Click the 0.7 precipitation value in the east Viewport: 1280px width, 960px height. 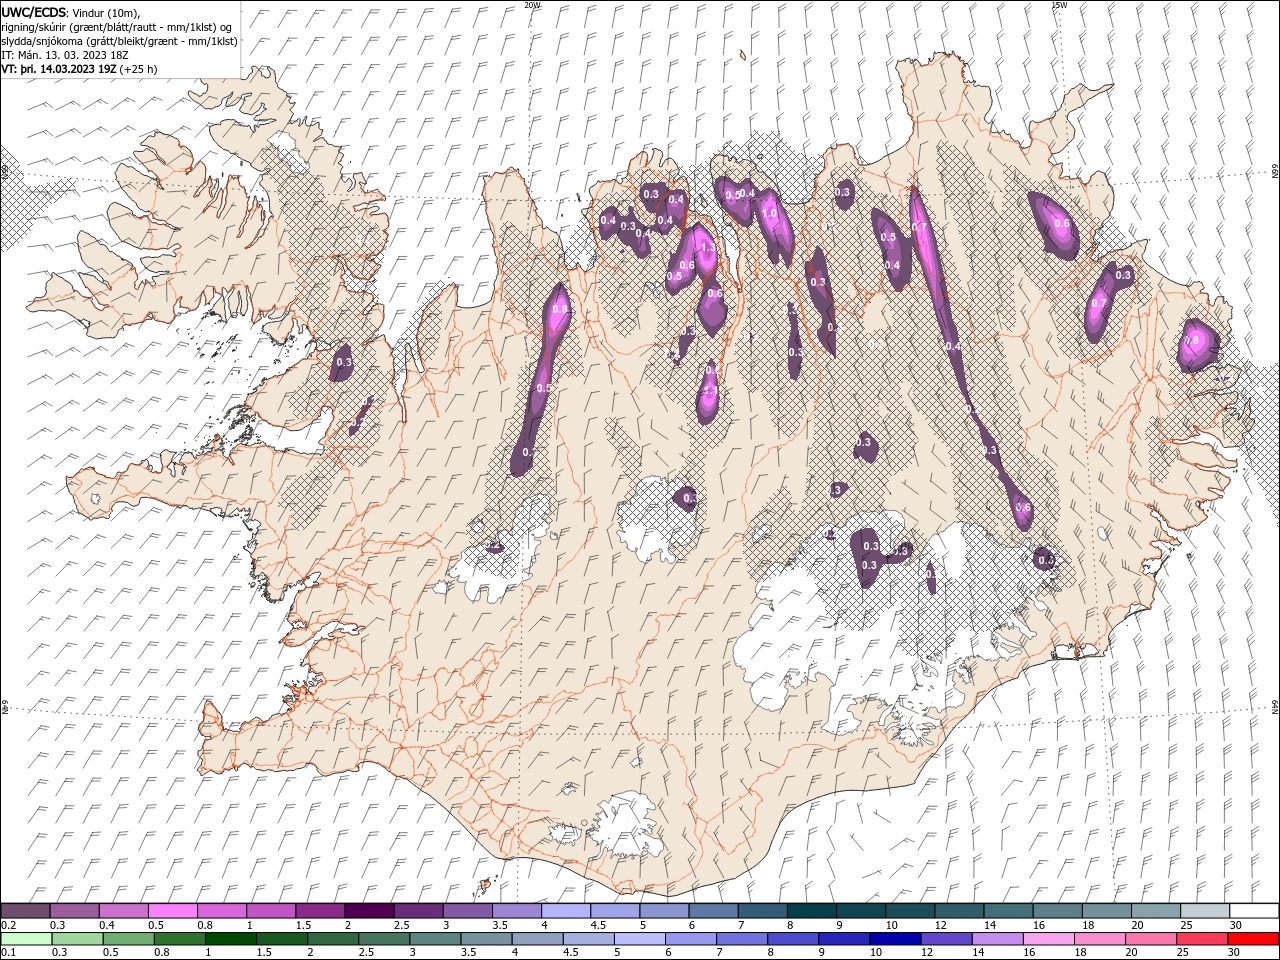(1099, 303)
